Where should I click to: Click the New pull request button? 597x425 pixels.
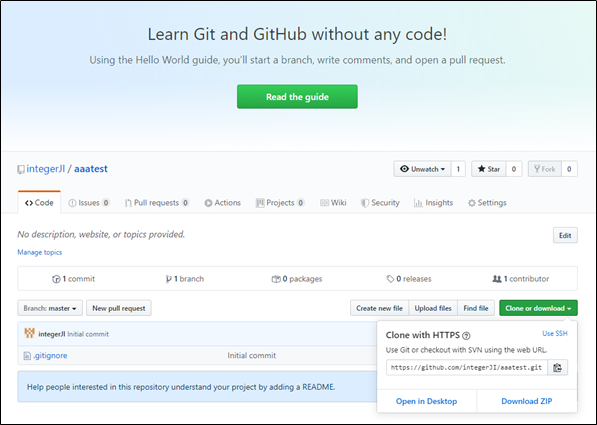119,308
